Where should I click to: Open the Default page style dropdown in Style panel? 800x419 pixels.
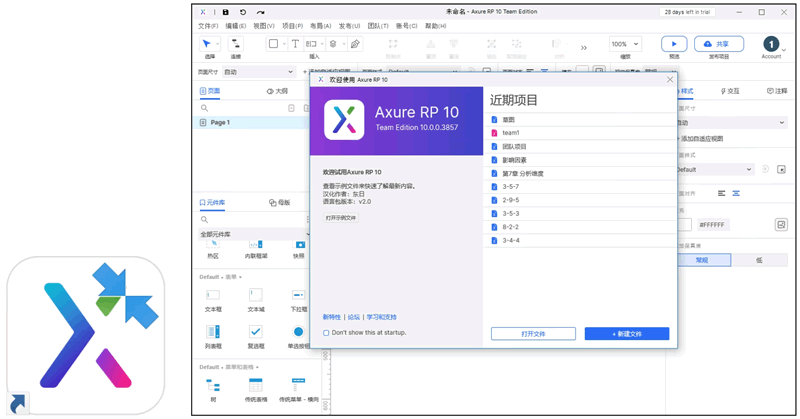714,169
